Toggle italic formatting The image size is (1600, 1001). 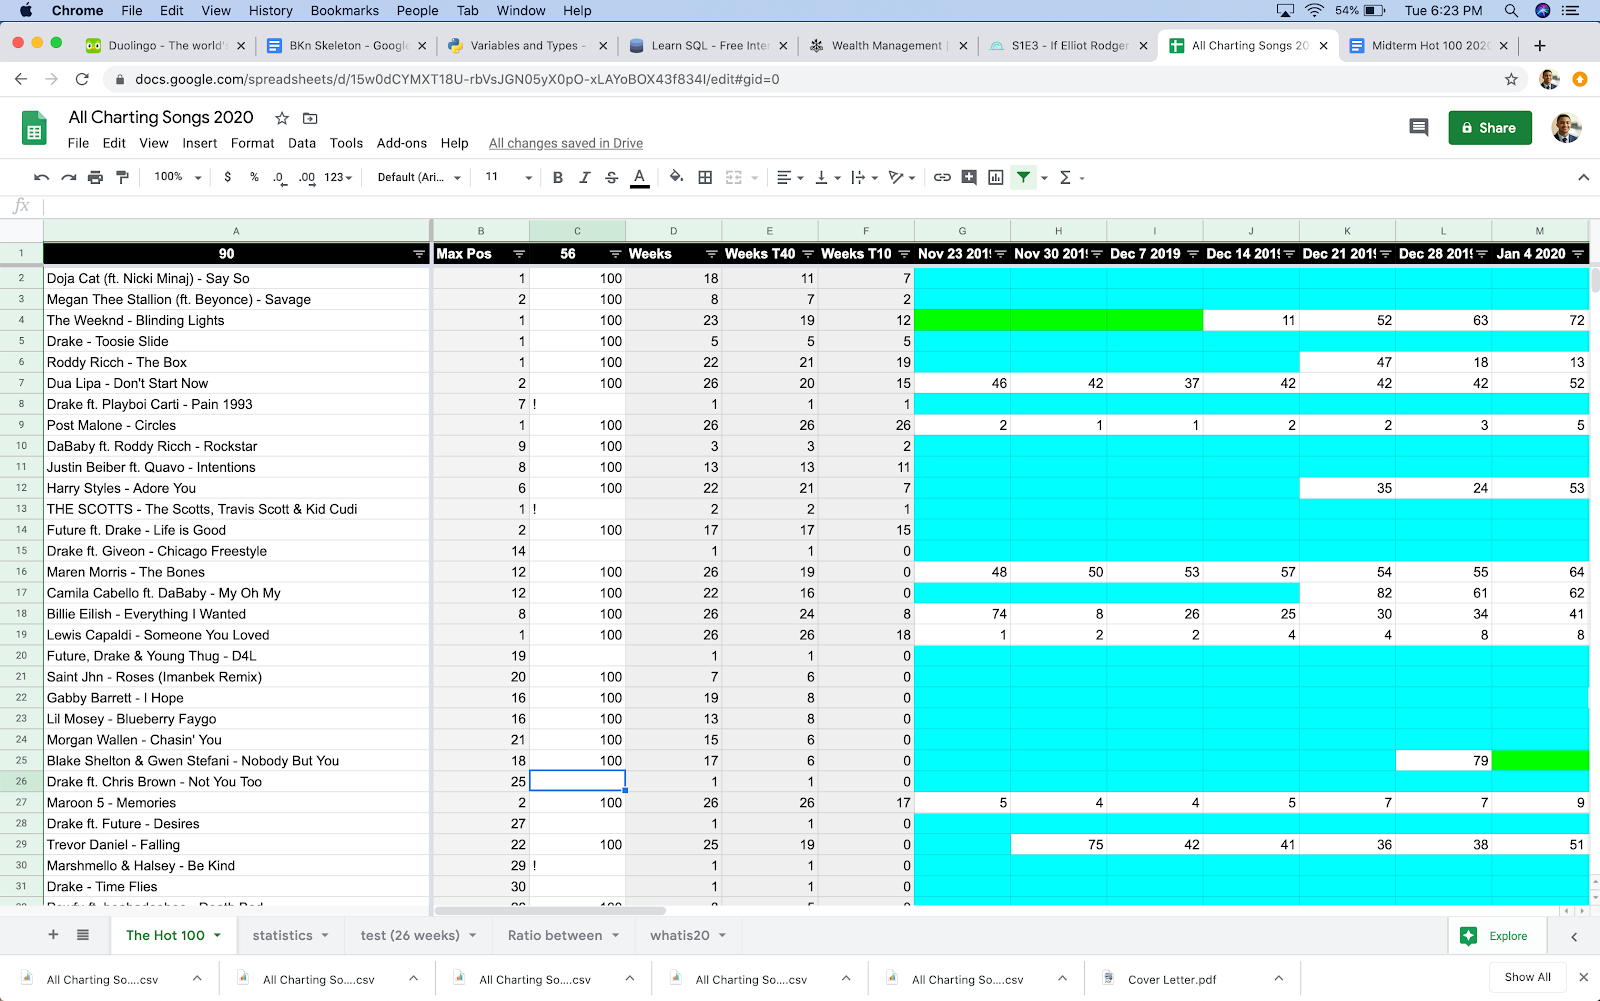click(585, 177)
